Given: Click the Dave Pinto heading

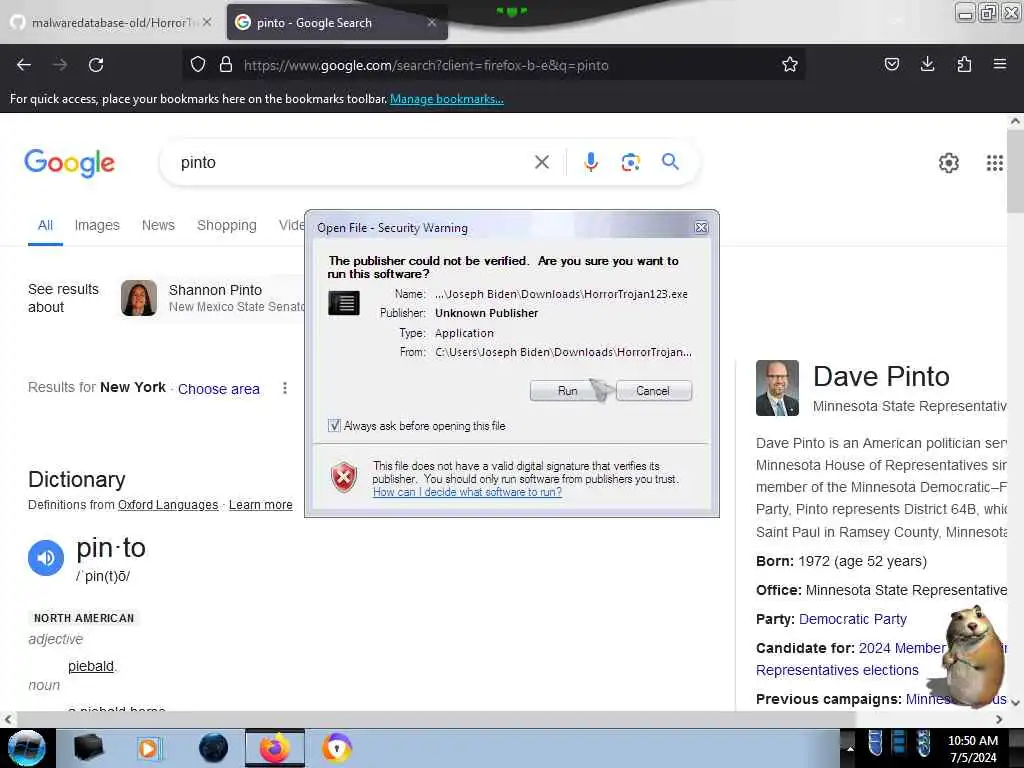Looking at the screenshot, I should [x=881, y=377].
